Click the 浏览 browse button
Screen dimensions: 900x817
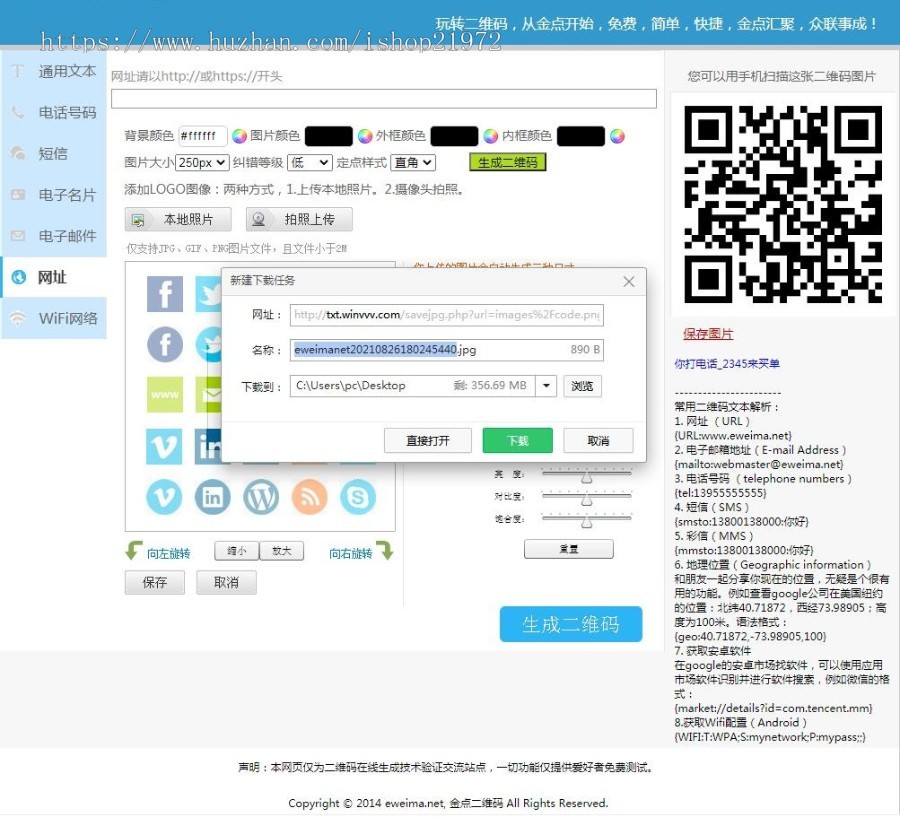(x=582, y=386)
